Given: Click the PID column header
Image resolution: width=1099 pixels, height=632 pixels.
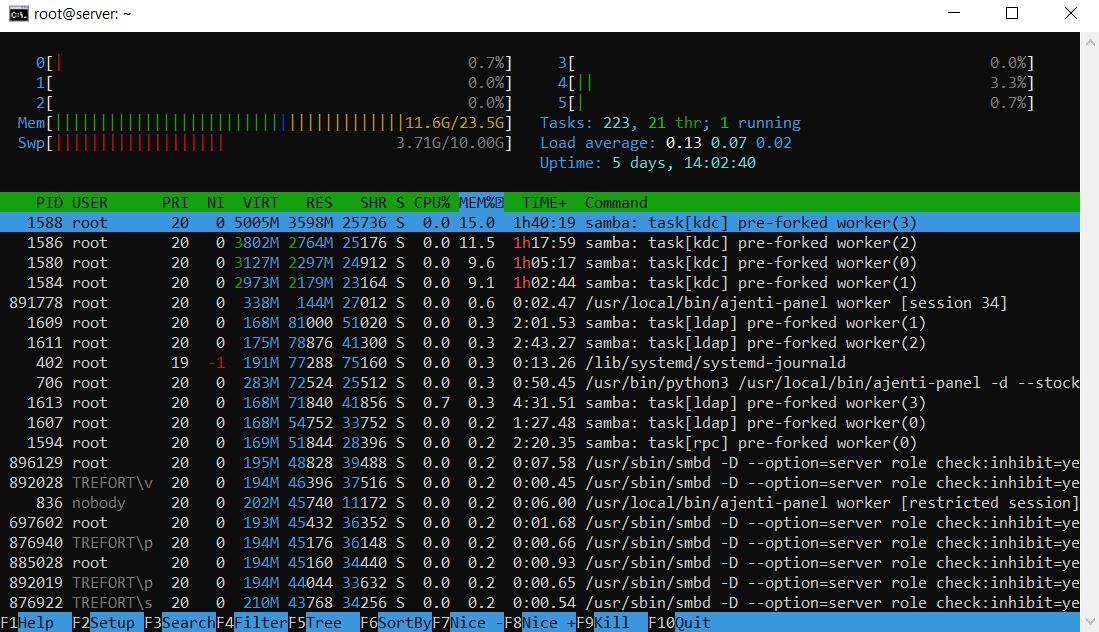Looking at the screenshot, I should pyautogui.click(x=49, y=202).
